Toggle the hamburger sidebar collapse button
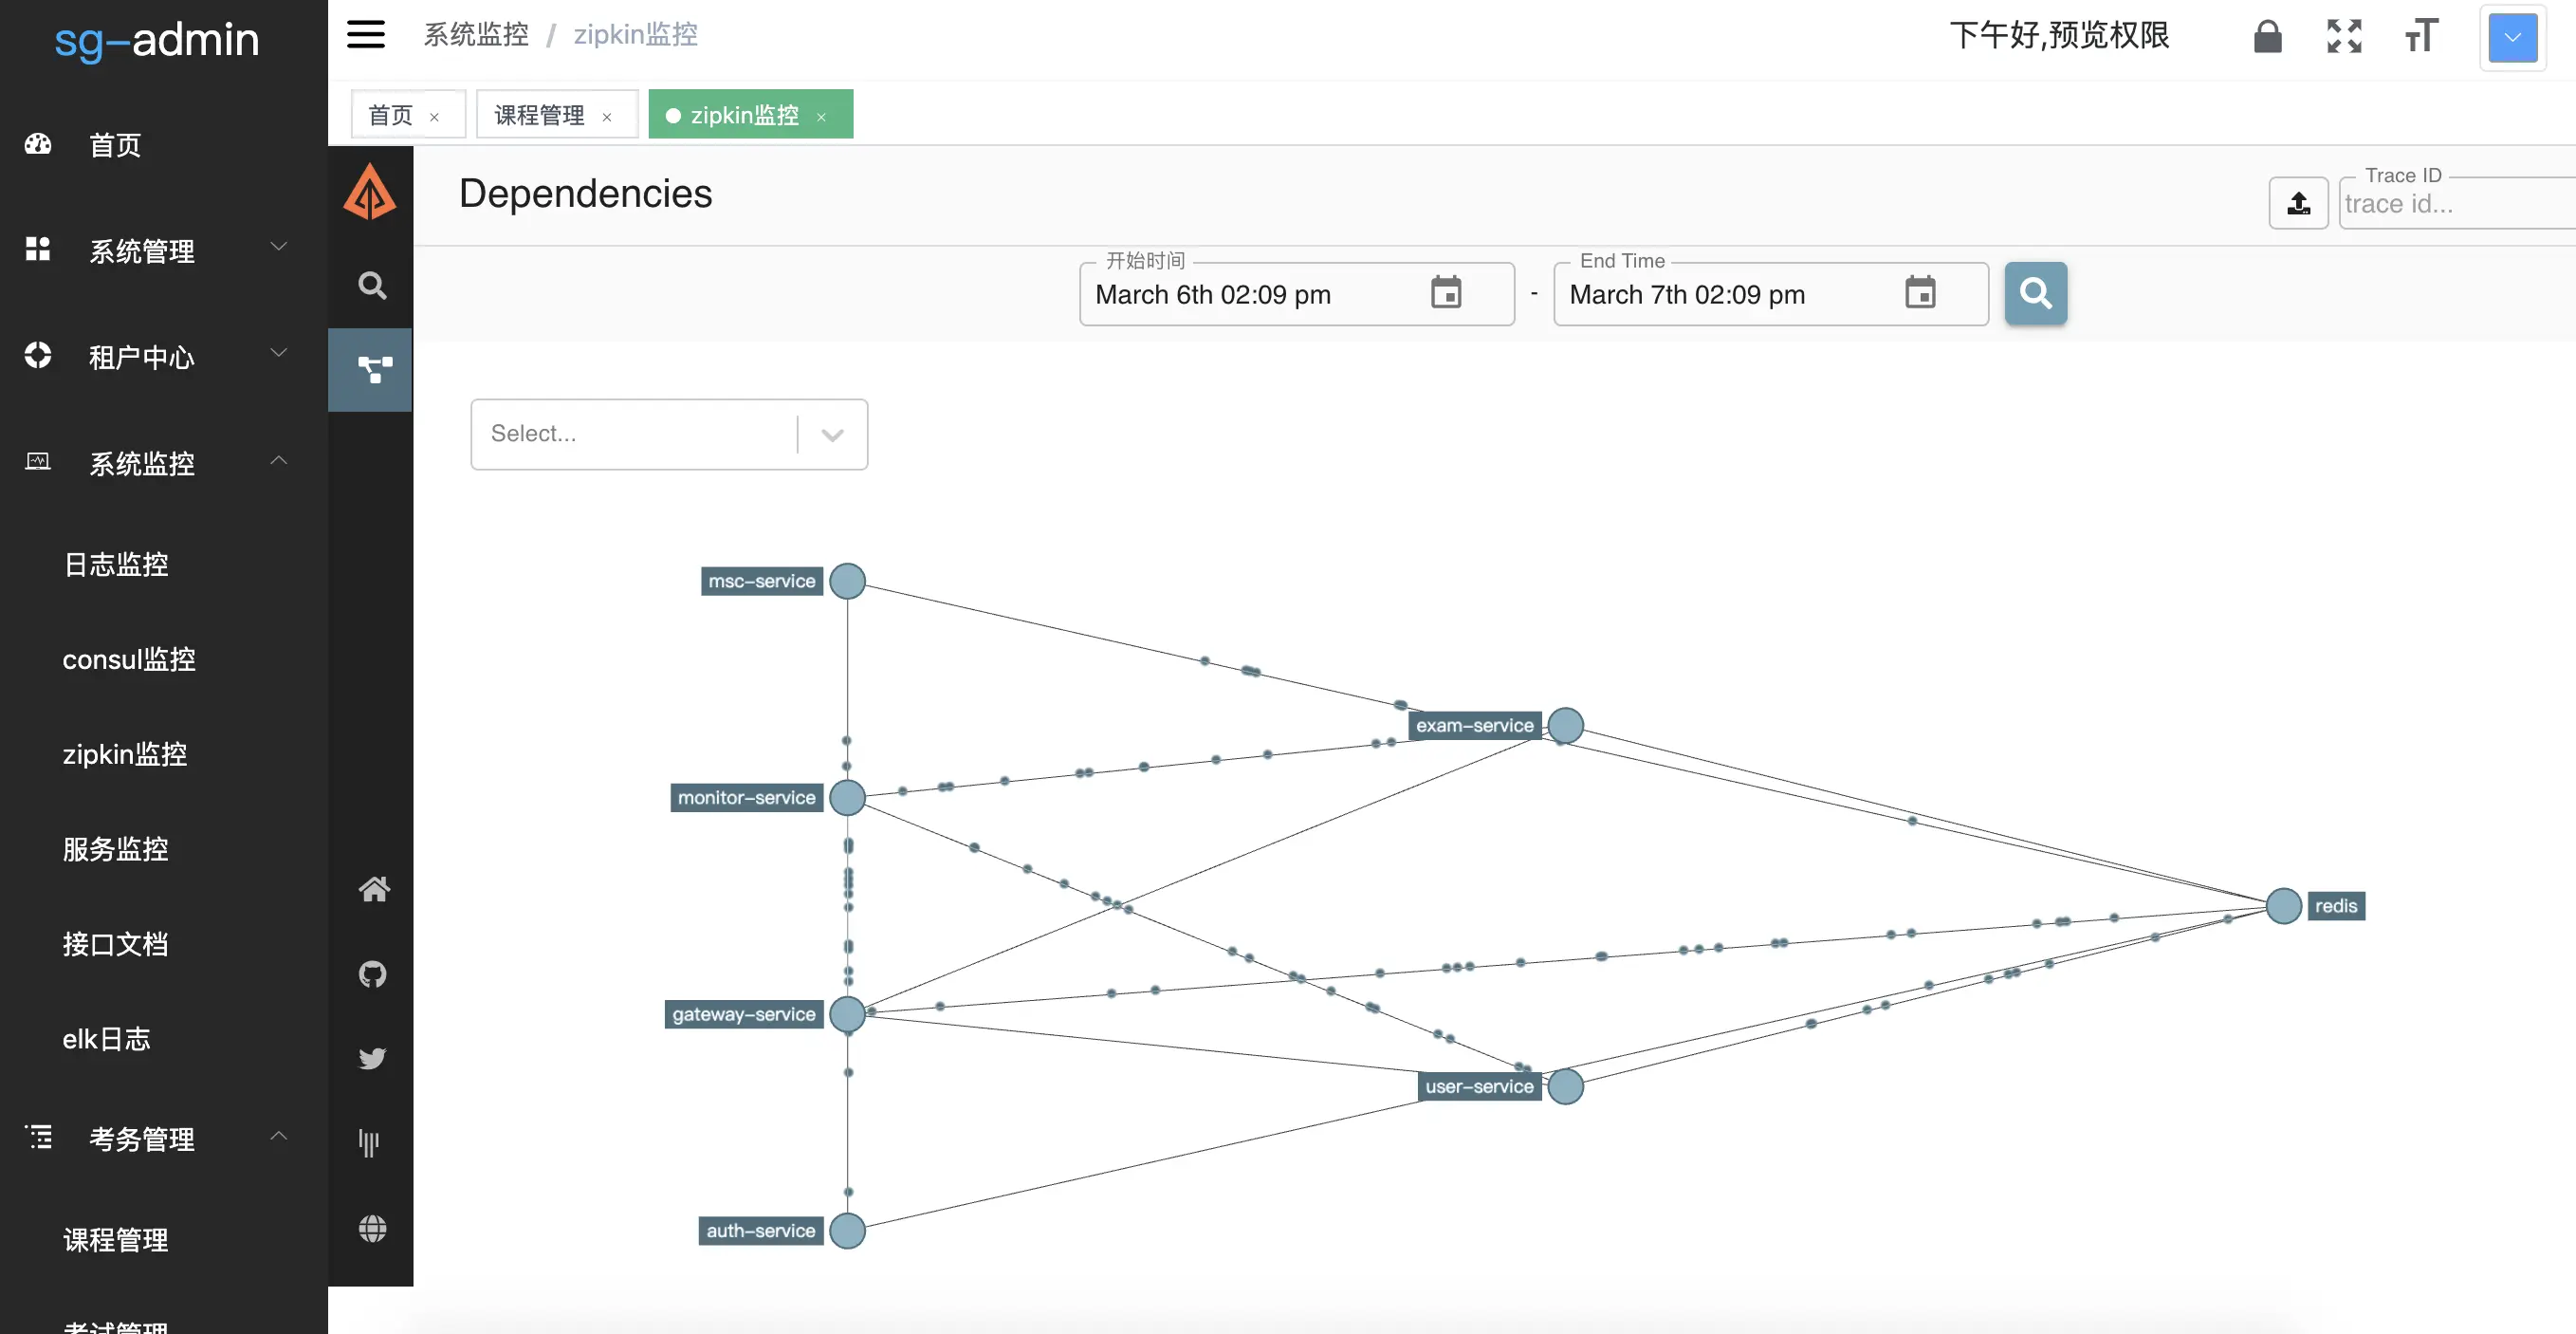 click(366, 35)
